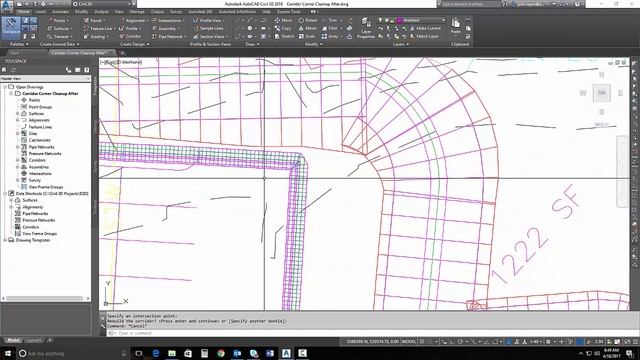This screenshot has width=640, height=360.
Task: Open the Toolspace palette button
Action: [x=11, y=28]
